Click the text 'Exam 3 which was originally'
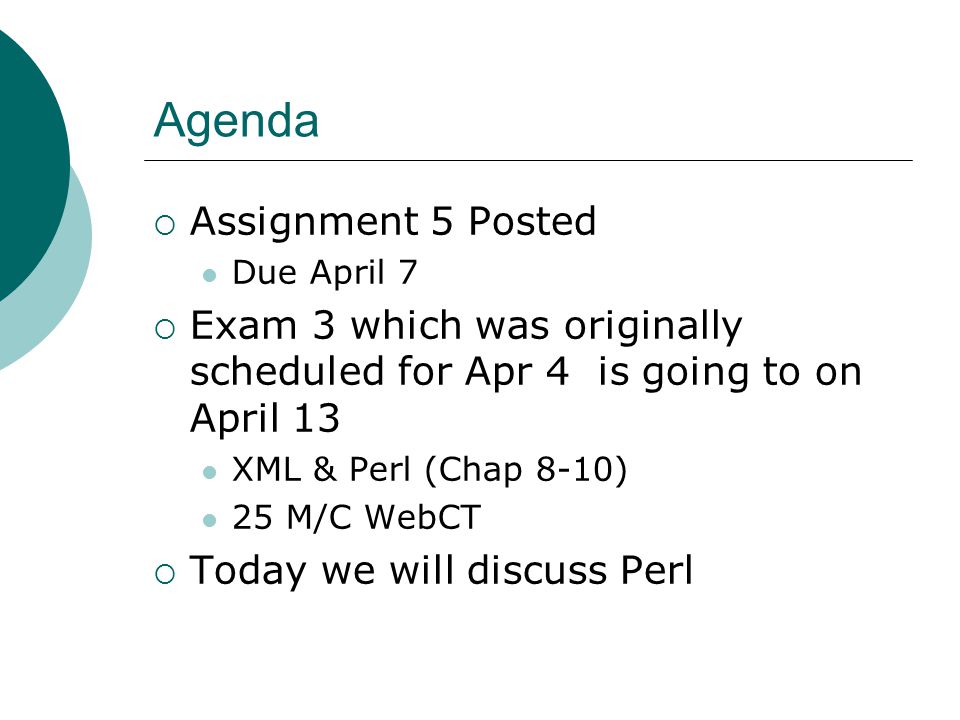The height and width of the screenshot is (720, 960). point(466,326)
